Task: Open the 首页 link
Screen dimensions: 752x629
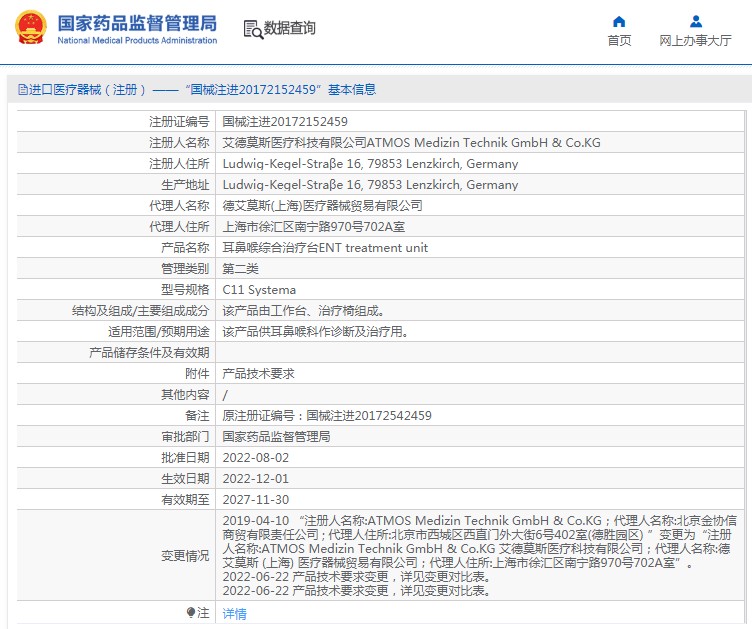Action: [x=619, y=41]
